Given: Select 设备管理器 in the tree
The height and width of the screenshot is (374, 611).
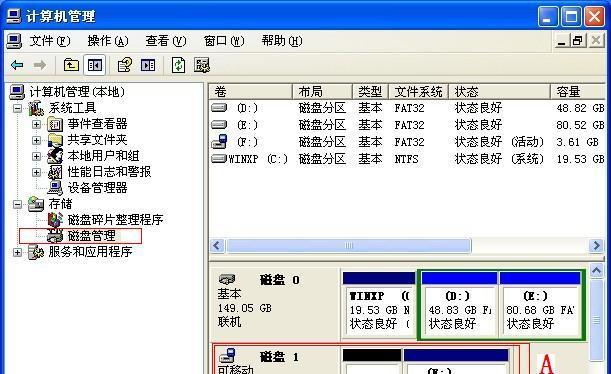Looking at the screenshot, I should click(97, 188).
